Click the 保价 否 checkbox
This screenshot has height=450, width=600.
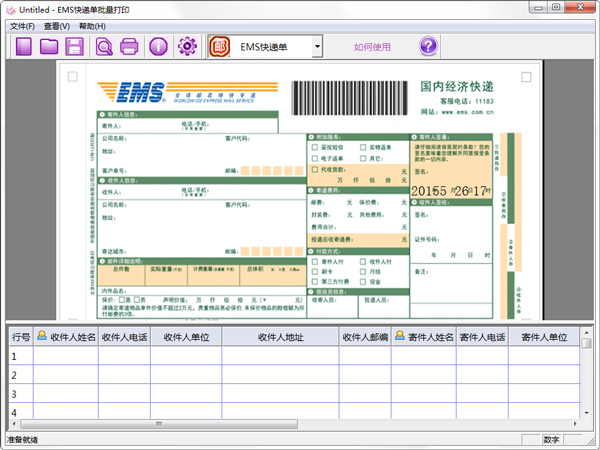pos(137,300)
